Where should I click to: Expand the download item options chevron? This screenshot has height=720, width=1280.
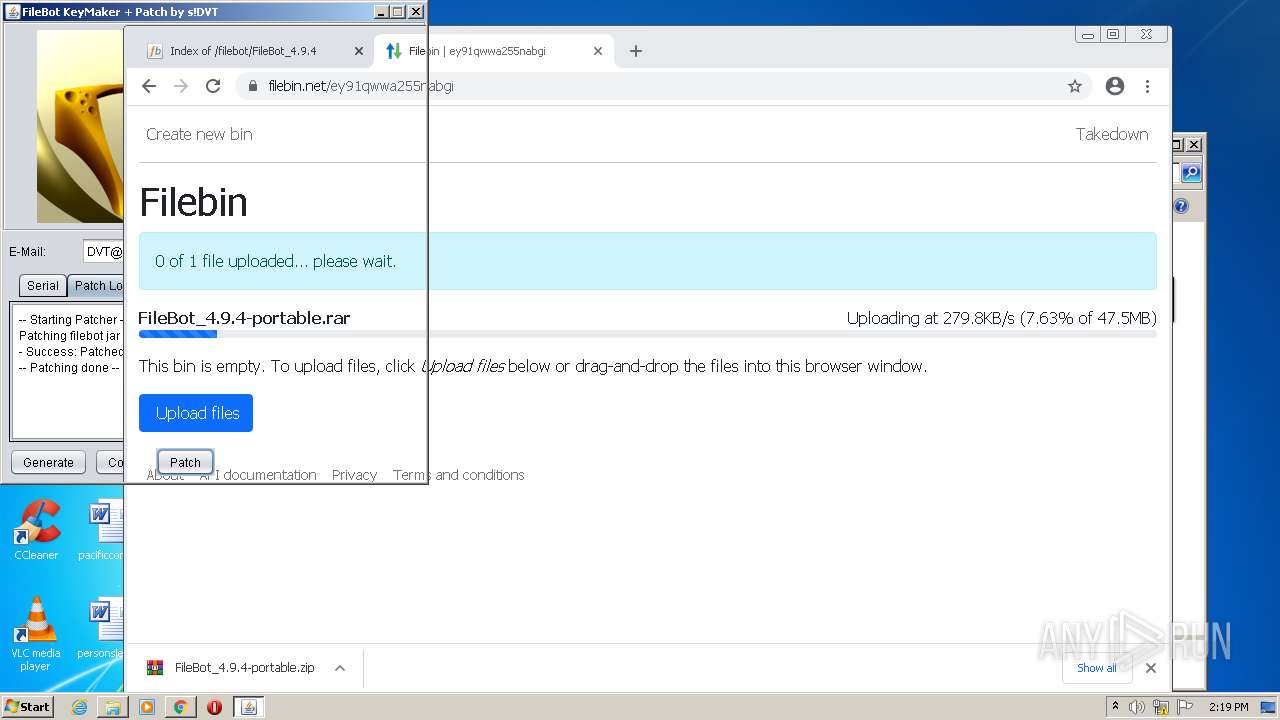point(340,668)
